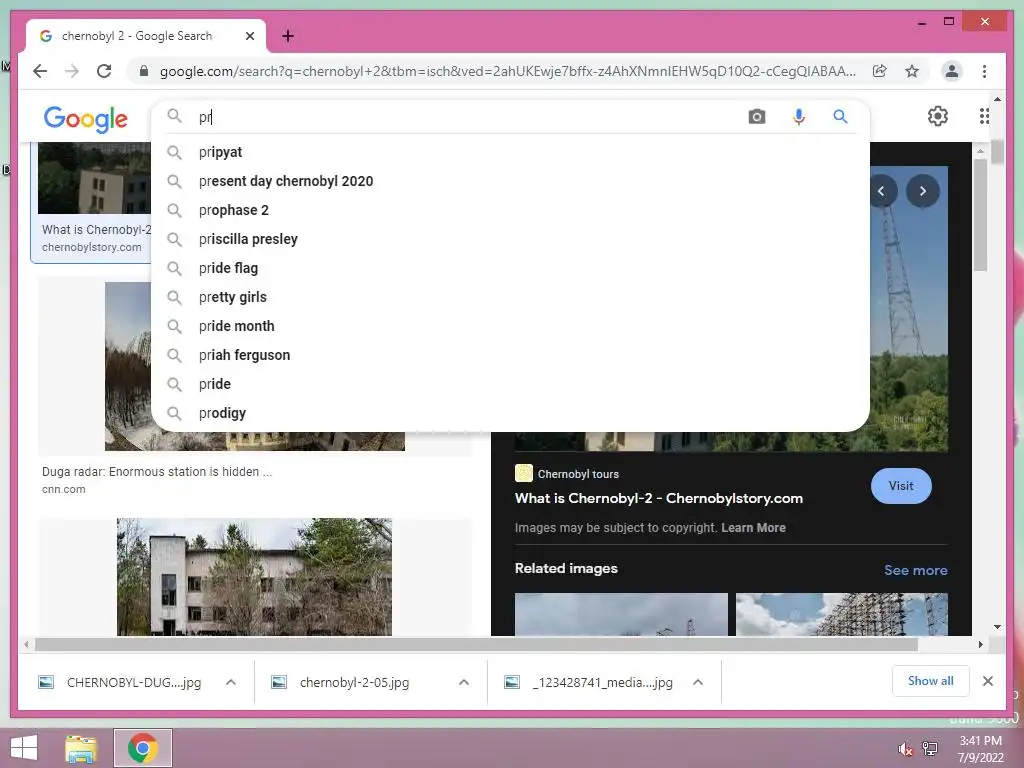The image size is (1024, 768).
Task: Choose the 'pride flag' suggestion
Action: click(x=510, y=268)
